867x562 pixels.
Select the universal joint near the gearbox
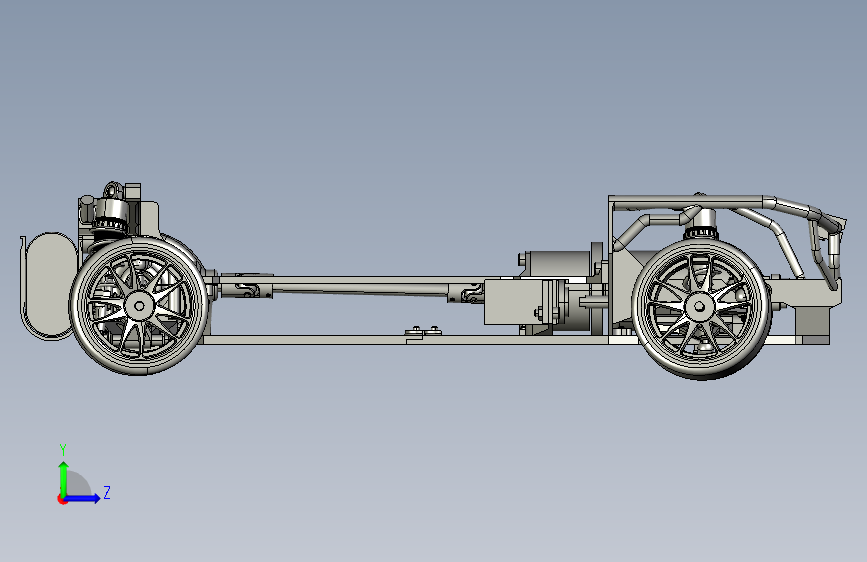[466, 294]
